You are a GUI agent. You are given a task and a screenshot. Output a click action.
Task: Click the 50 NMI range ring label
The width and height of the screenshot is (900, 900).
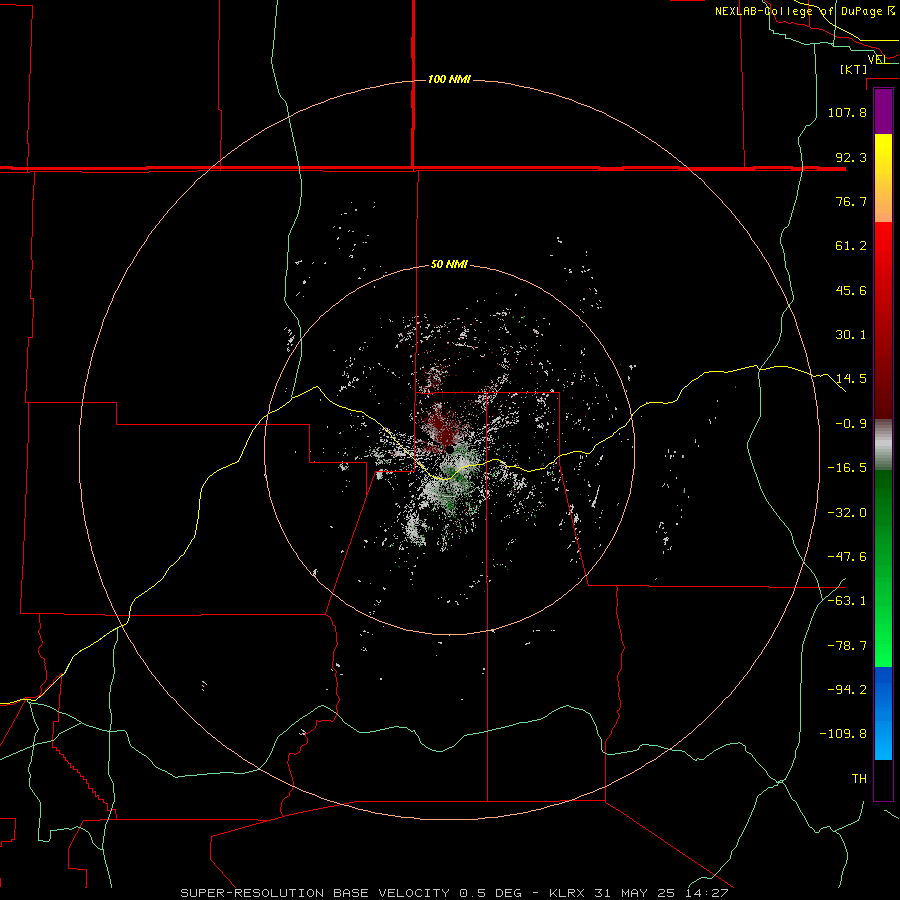(x=449, y=264)
